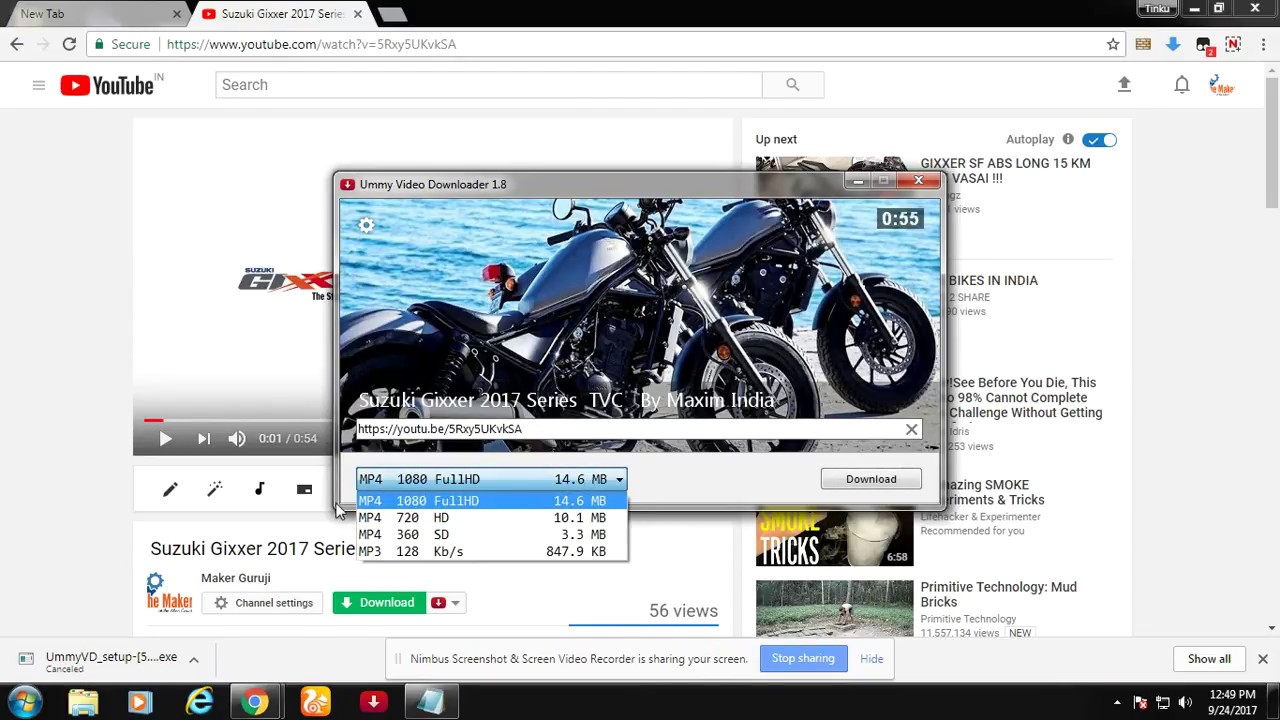The height and width of the screenshot is (720, 1280).
Task: Open Windows Start button
Action: (25, 702)
